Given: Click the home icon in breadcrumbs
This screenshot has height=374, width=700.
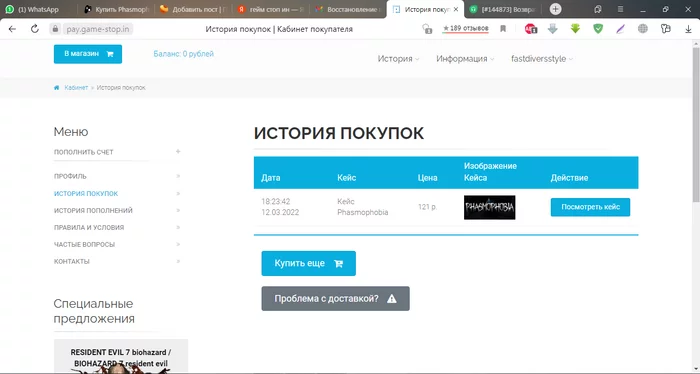Looking at the screenshot, I should [57, 88].
